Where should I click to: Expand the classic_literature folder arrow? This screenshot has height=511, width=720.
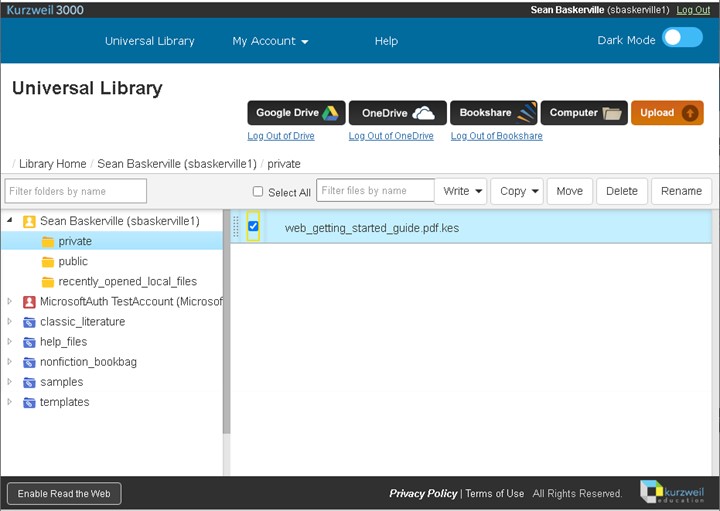coord(10,321)
